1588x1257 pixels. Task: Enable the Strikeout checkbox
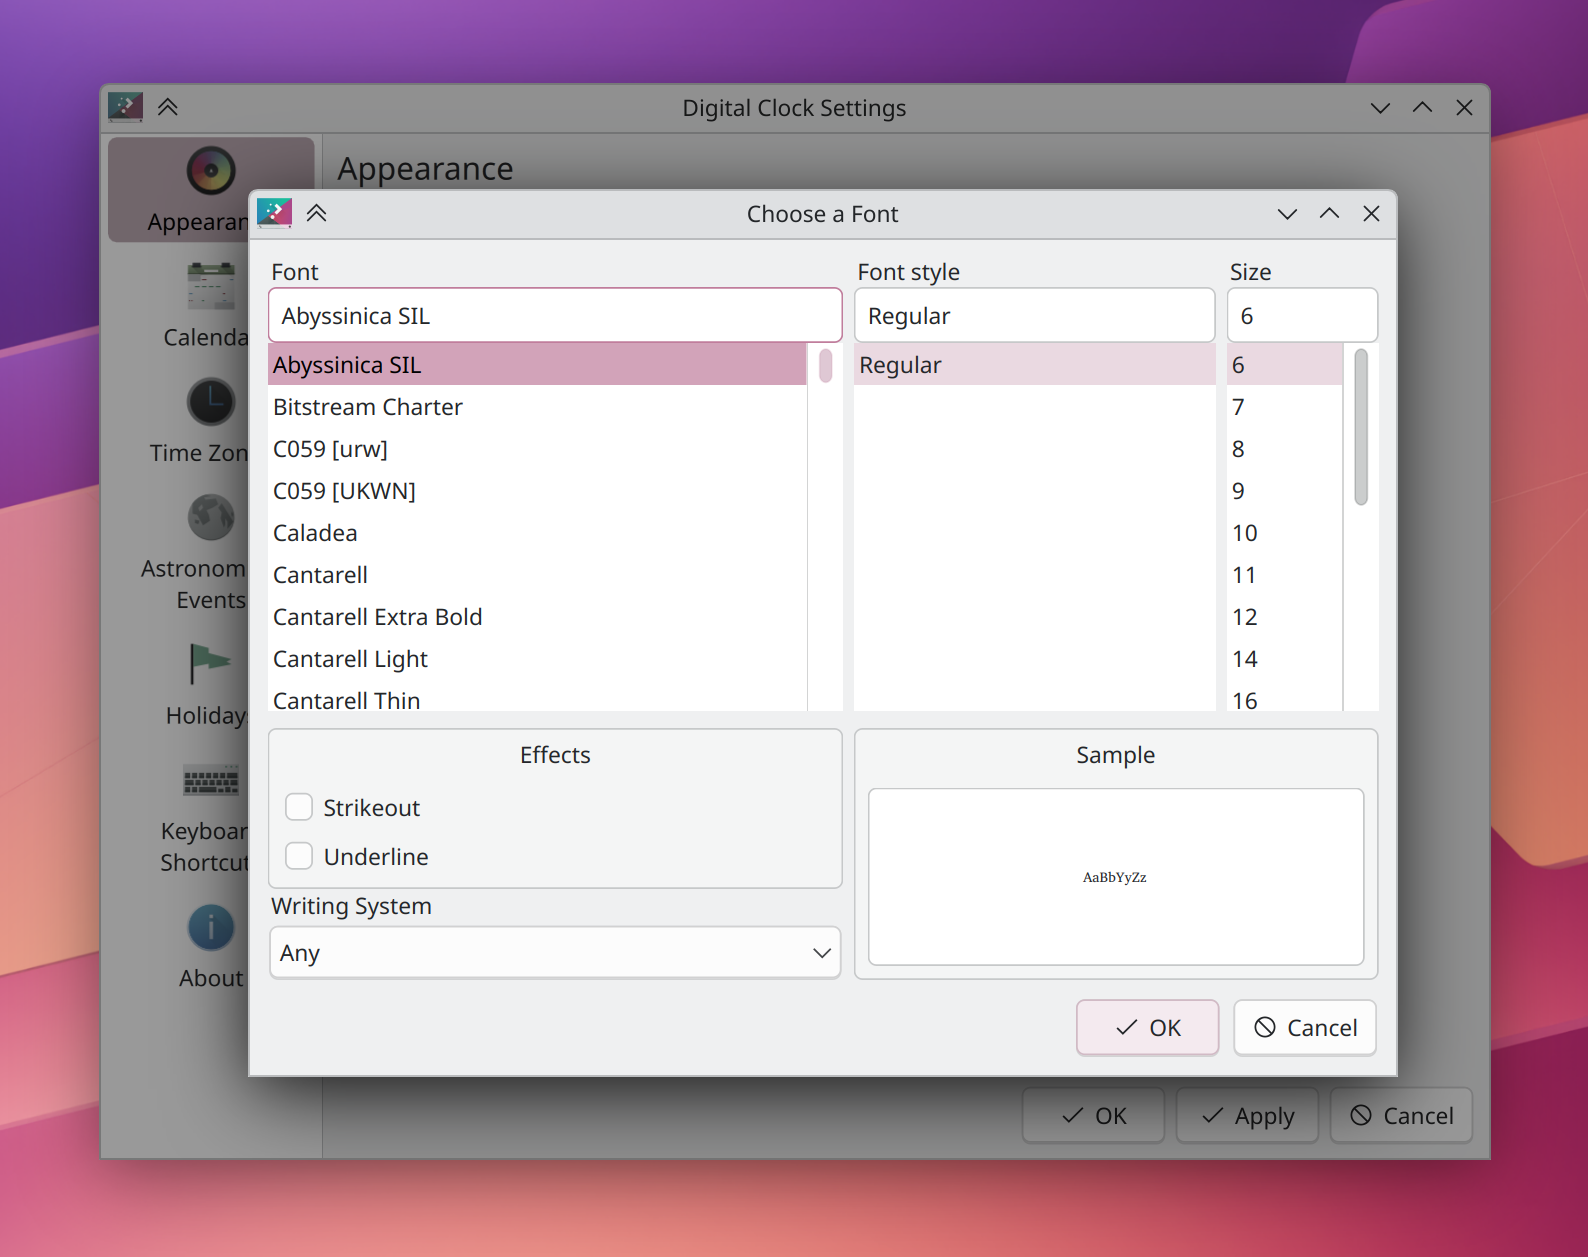(x=299, y=807)
